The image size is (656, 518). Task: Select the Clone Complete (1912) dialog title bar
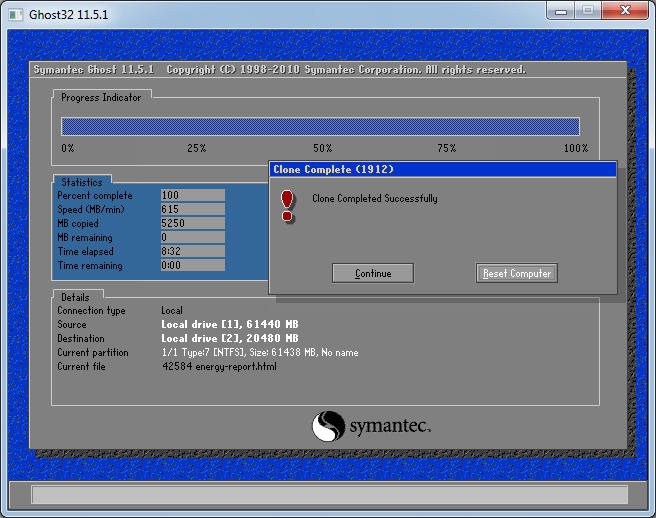point(442,169)
